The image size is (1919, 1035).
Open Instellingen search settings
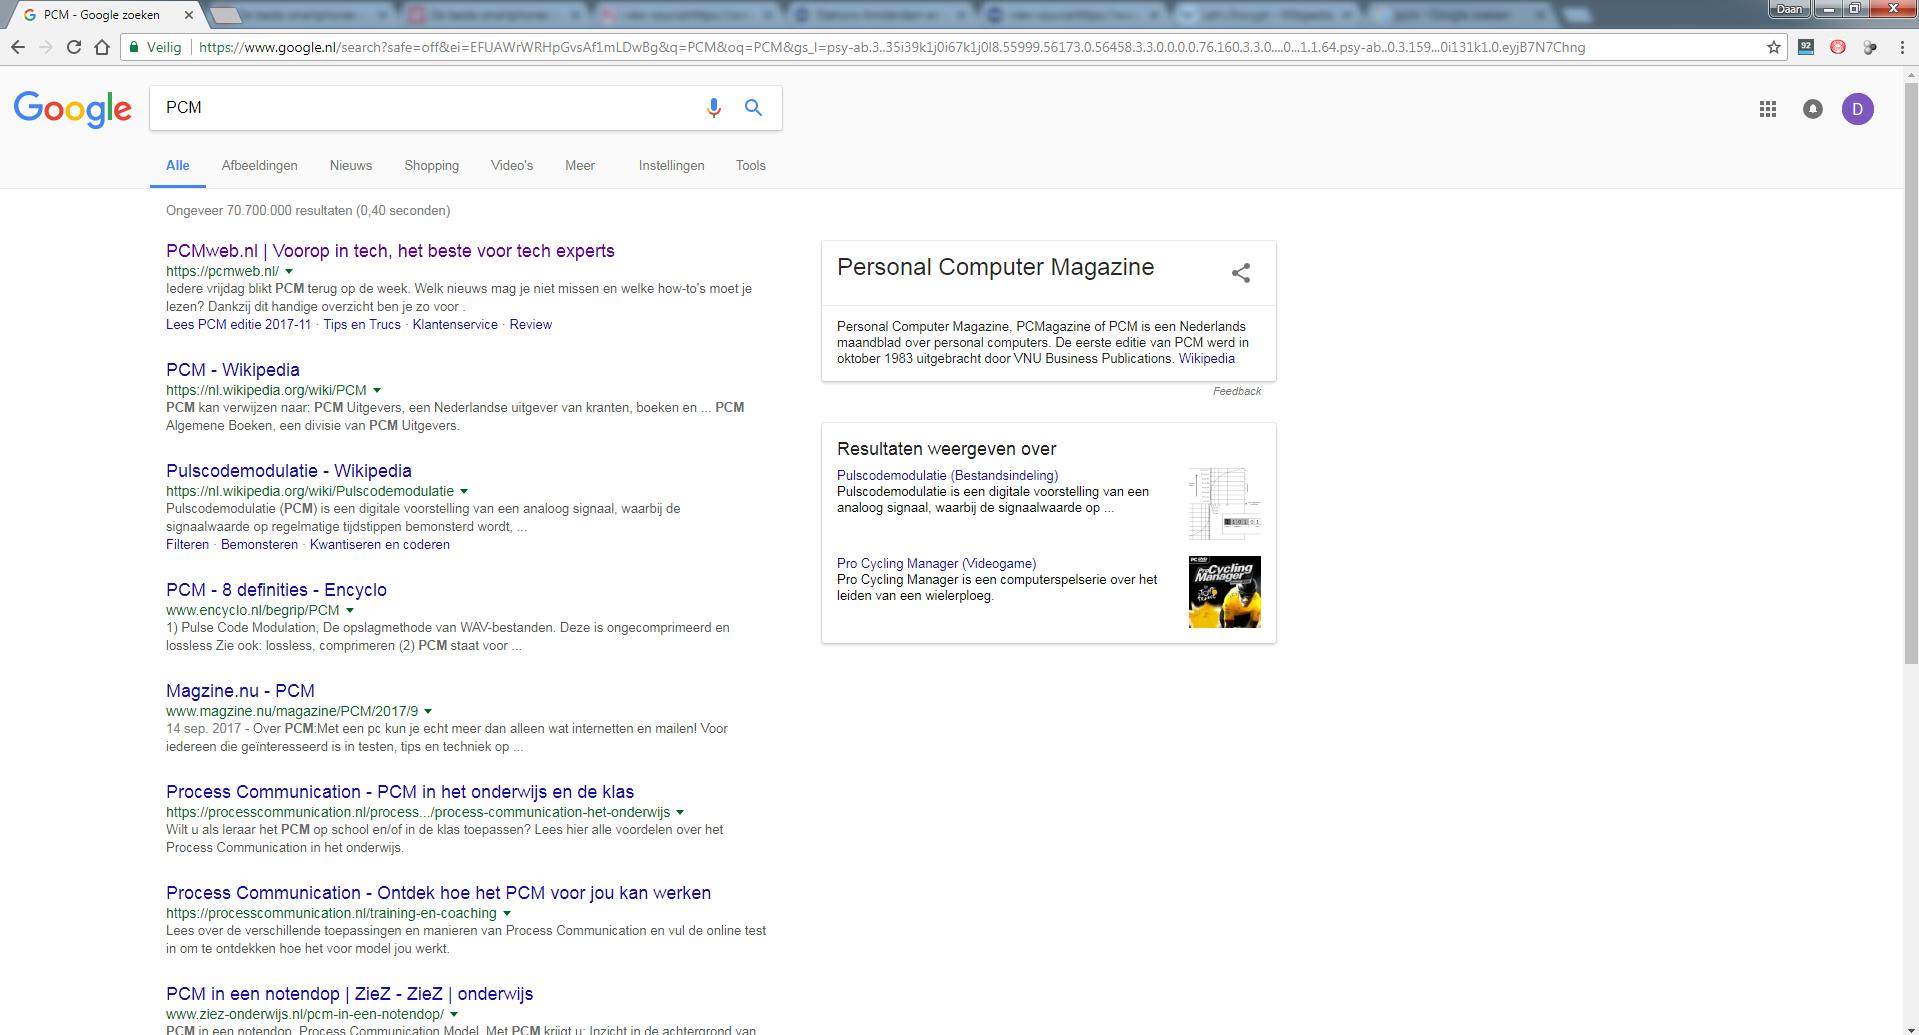point(672,166)
